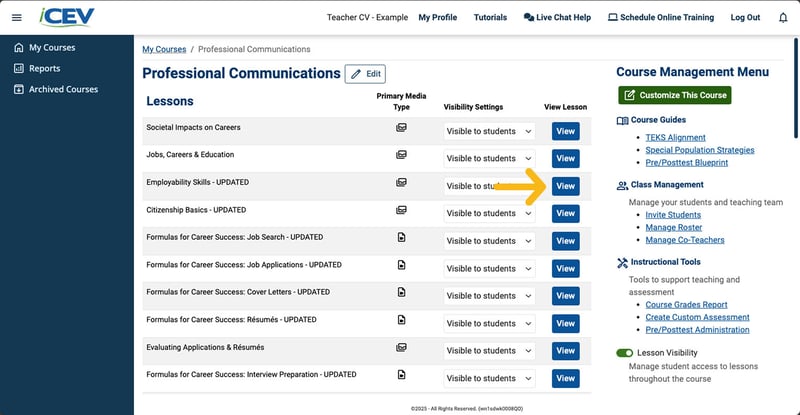This screenshot has width=800, height=415.
Task: Open Manage Co-Teachers link
Action: pos(685,240)
